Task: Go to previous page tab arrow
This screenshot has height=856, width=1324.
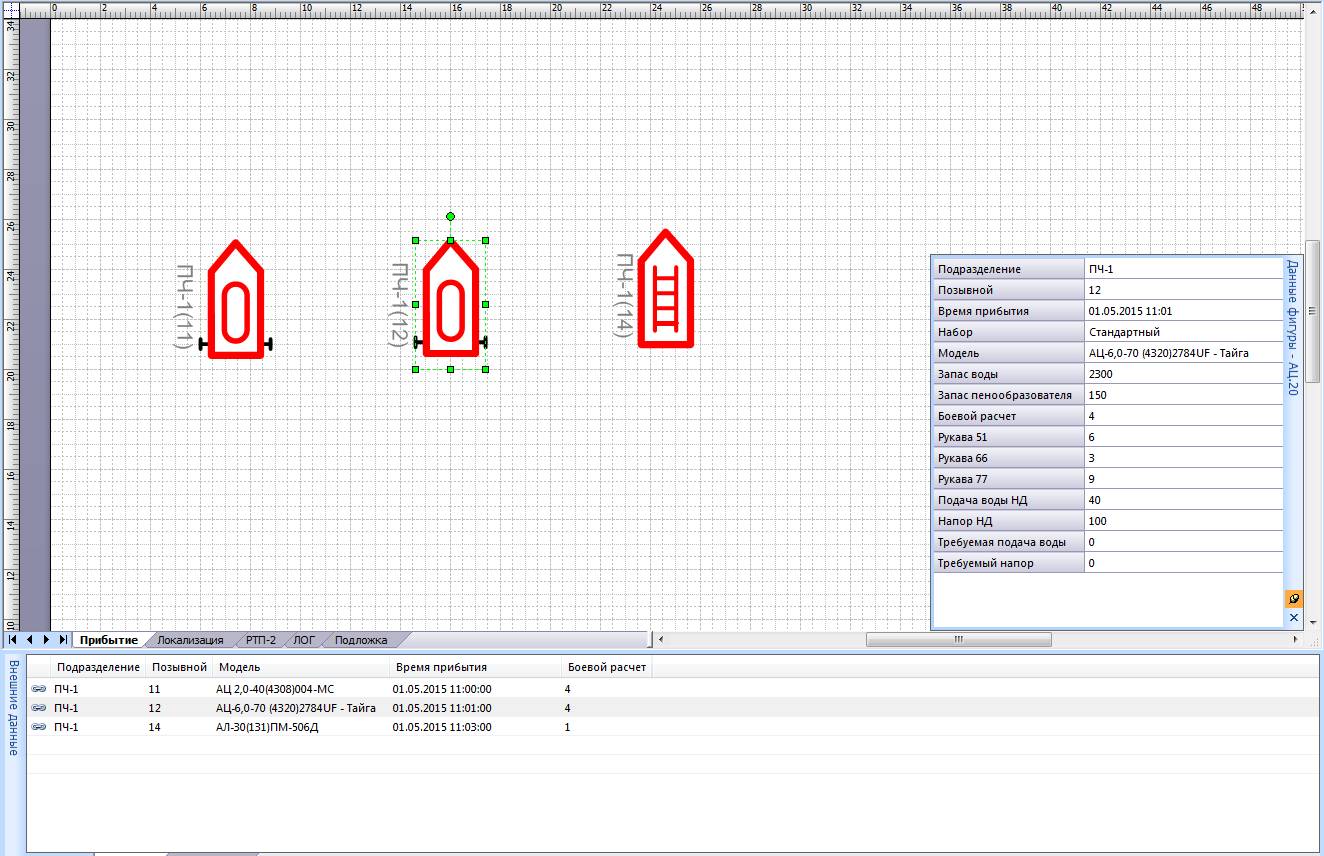Action: pyautogui.click(x=30, y=639)
